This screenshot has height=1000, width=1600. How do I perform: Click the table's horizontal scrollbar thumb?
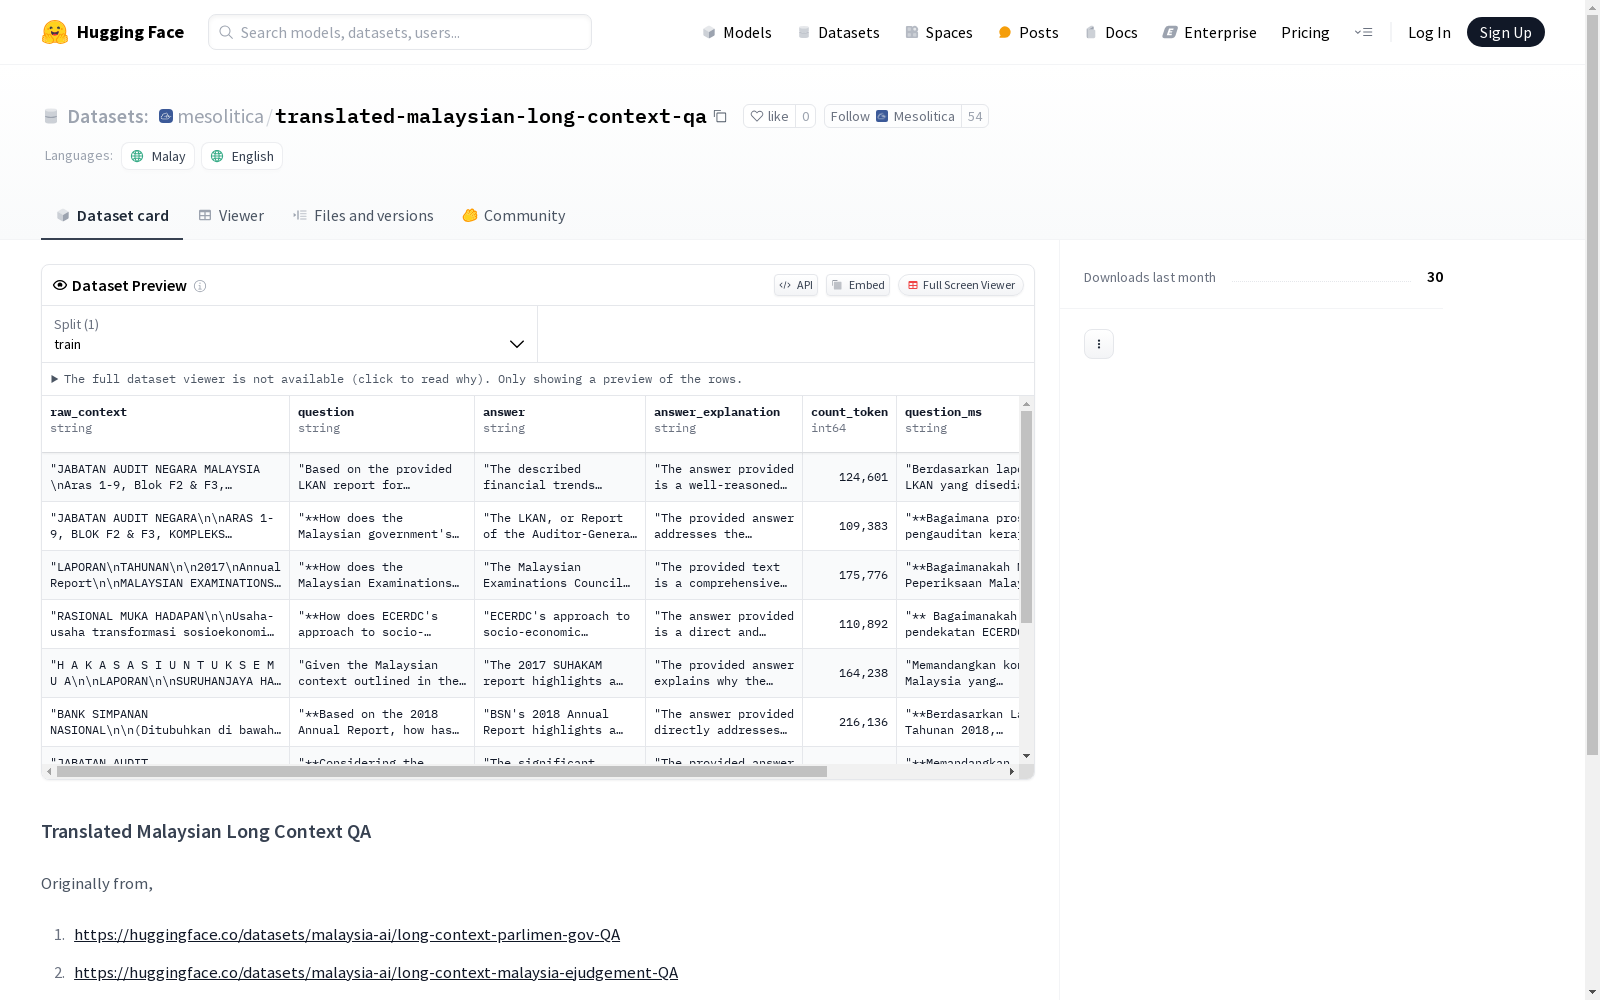point(442,771)
